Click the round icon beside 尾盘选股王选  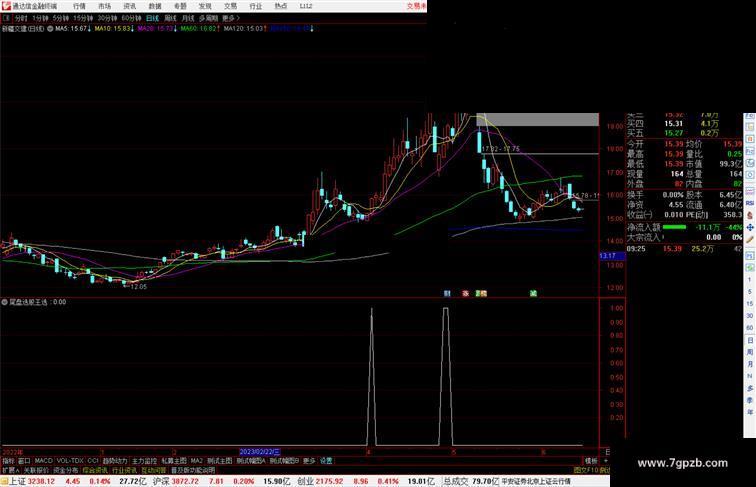tap(4, 302)
